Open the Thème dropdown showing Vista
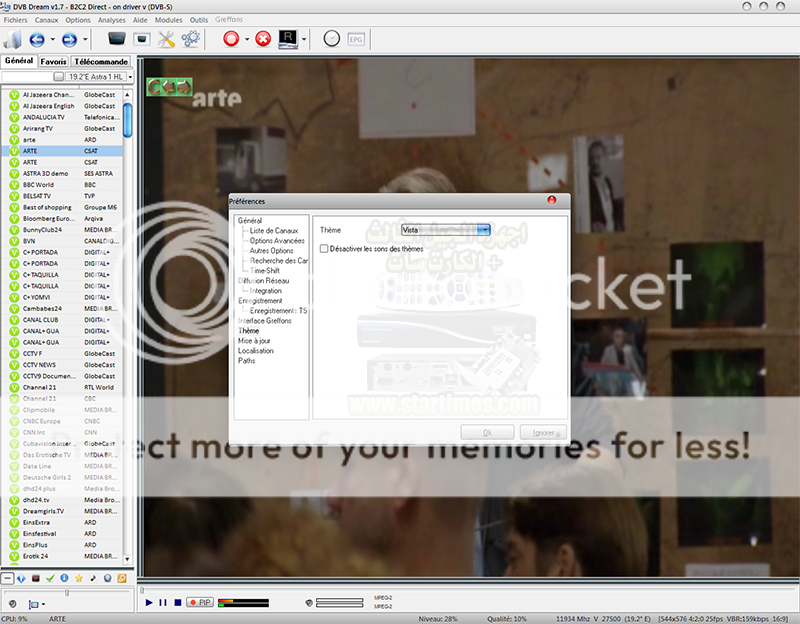This screenshot has width=800, height=624. coord(445,230)
